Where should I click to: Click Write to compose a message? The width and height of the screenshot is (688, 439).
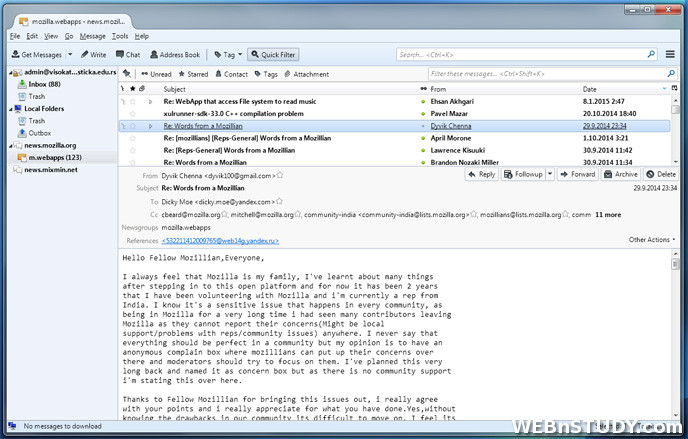[x=93, y=55]
